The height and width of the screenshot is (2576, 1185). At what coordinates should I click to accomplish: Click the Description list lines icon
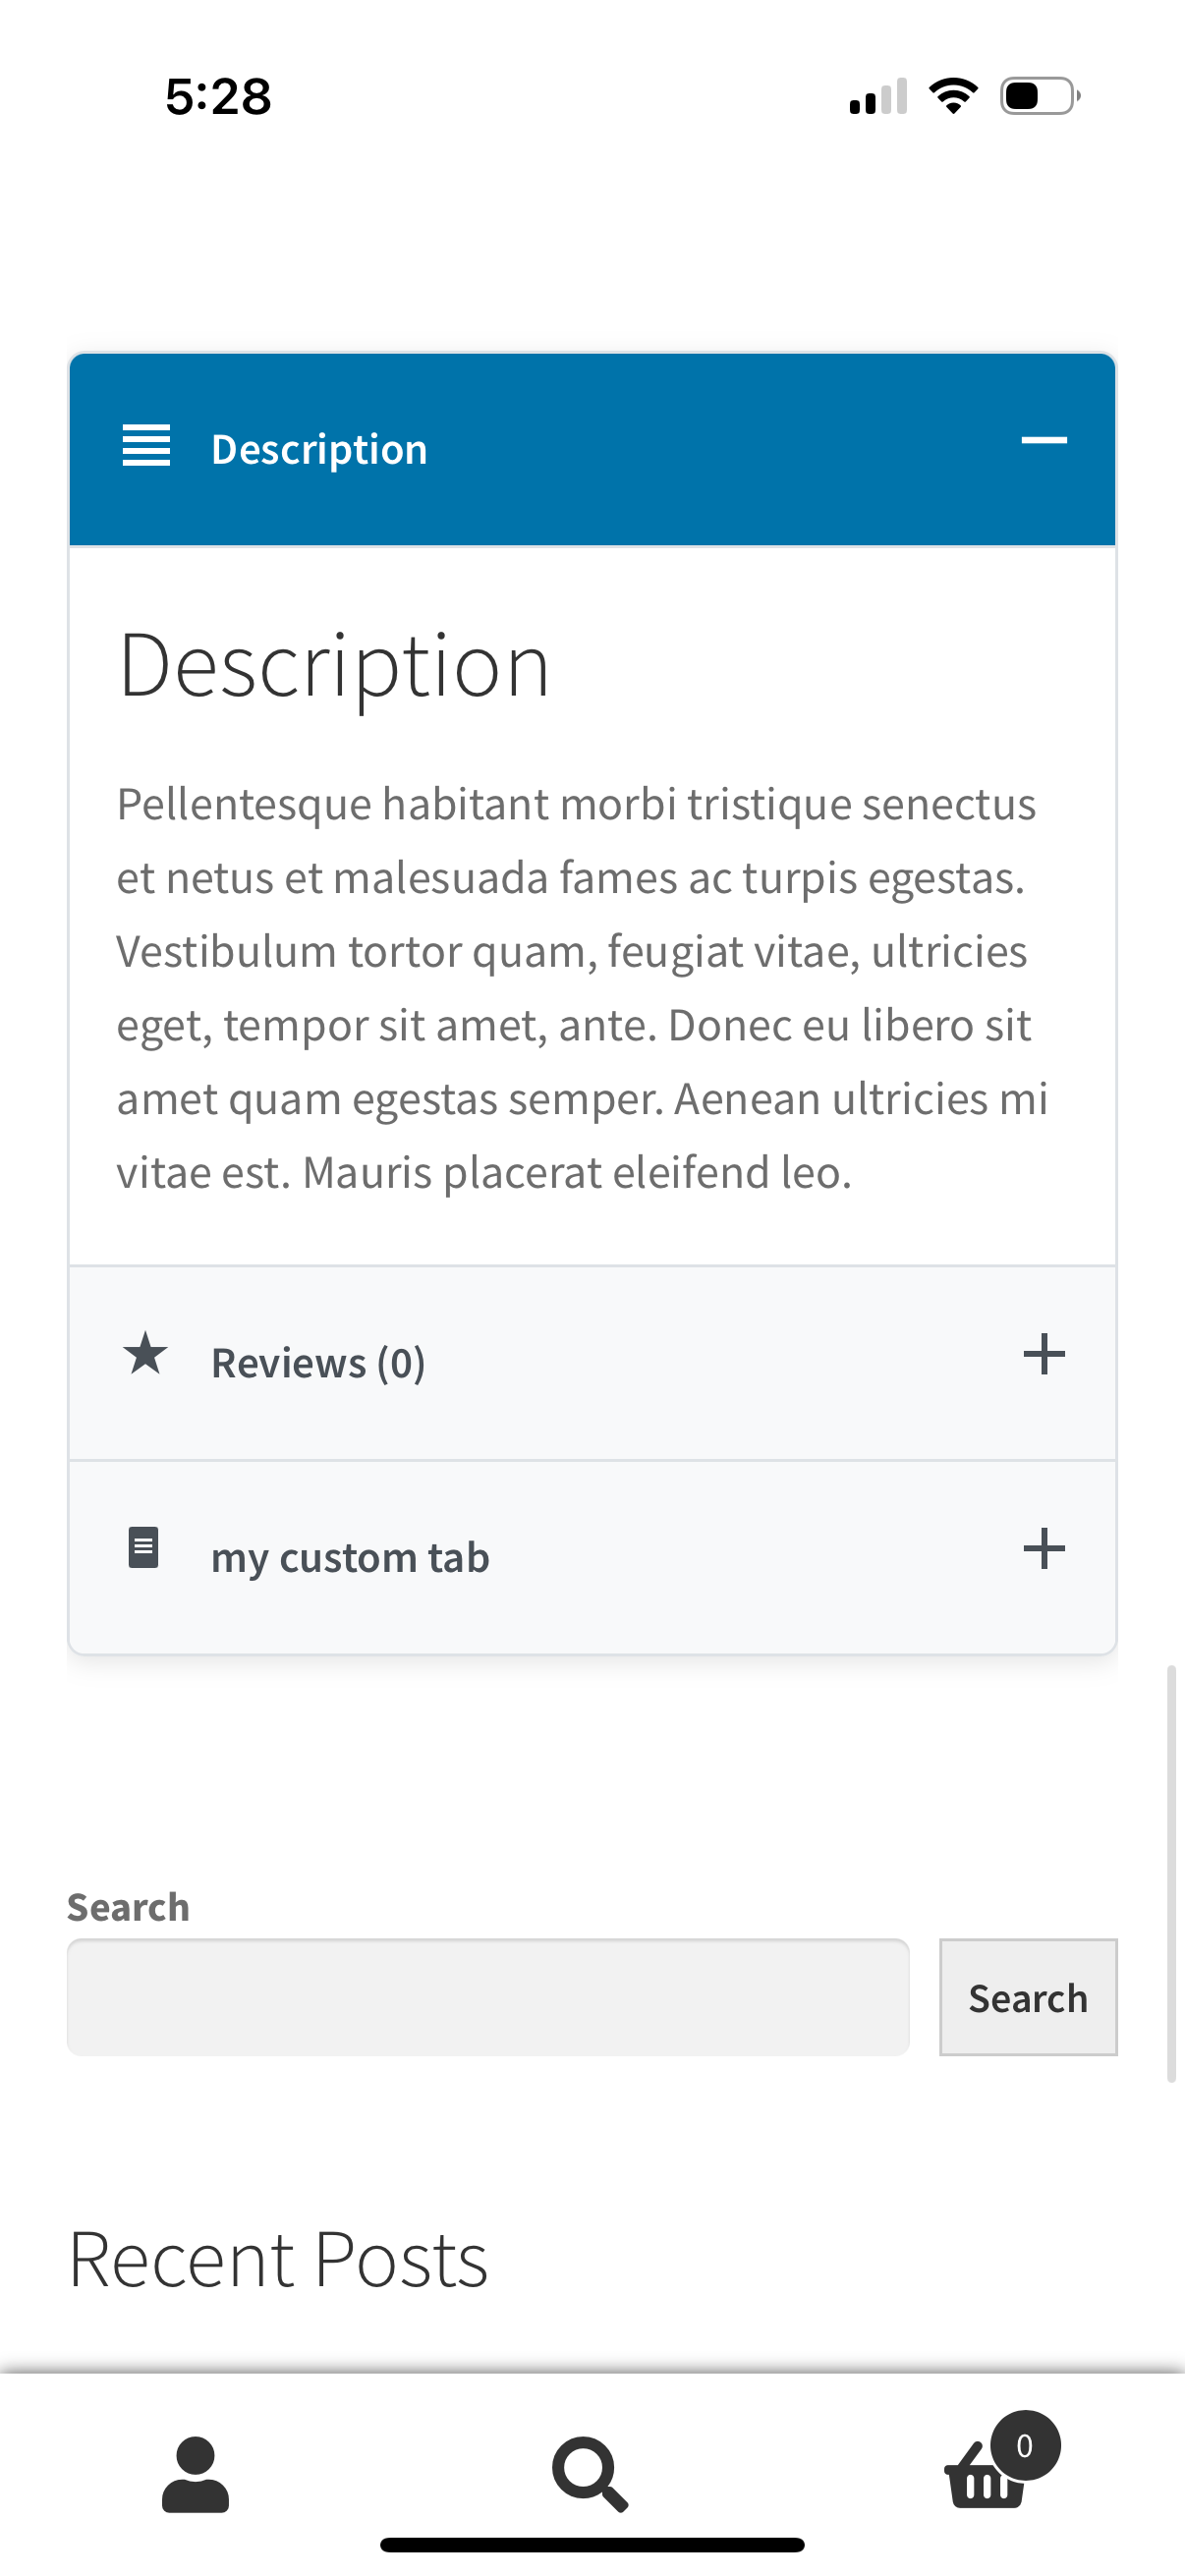(146, 446)
